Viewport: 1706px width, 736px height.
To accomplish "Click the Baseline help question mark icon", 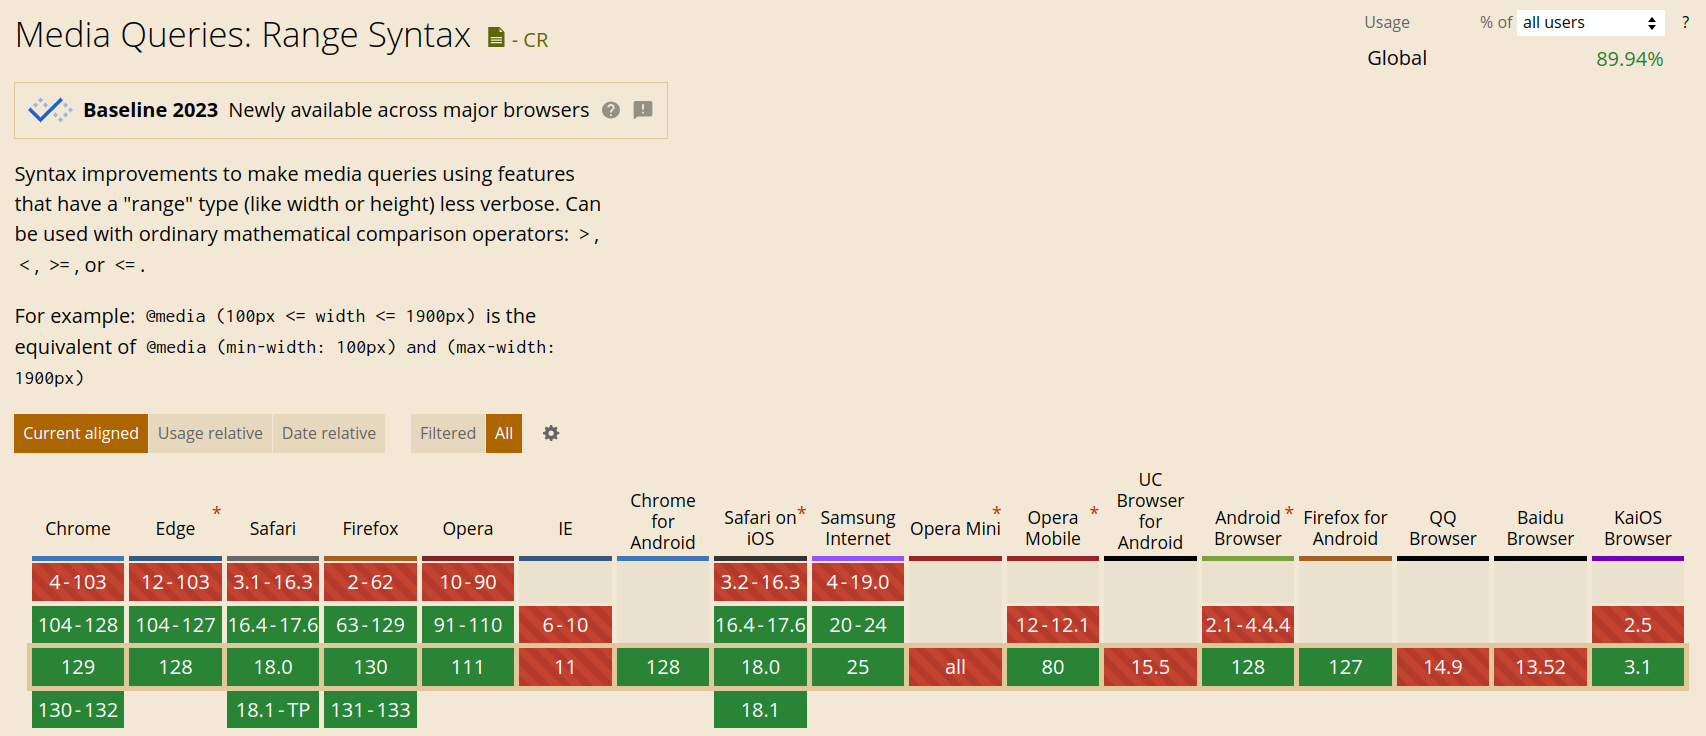I will [x=611, y=110].
